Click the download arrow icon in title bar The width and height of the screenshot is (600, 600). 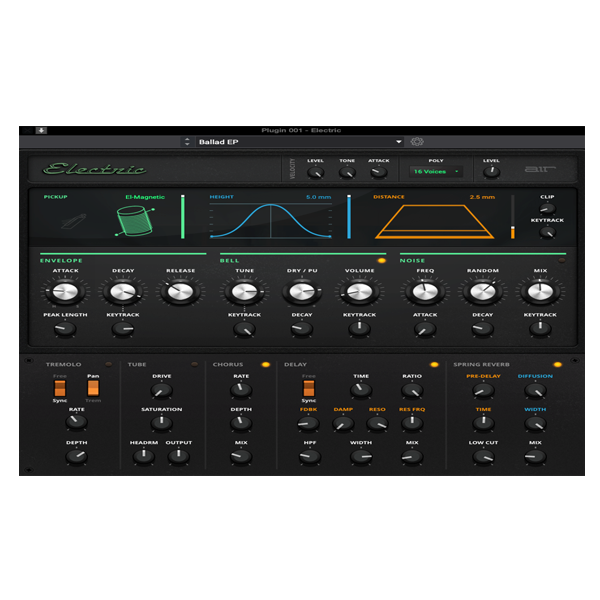[x=41, y=130]
